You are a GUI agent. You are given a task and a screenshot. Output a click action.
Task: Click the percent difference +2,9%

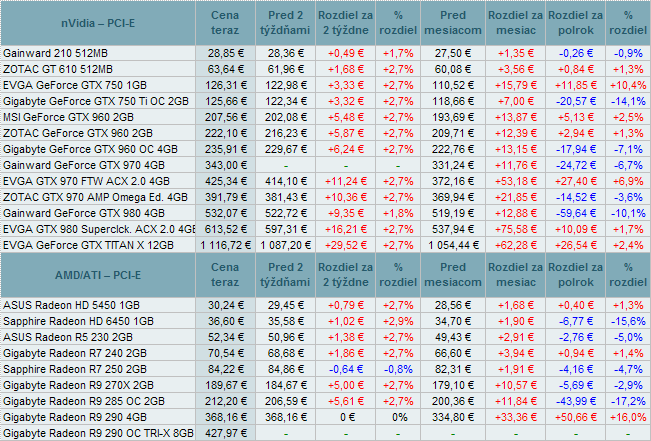[x=398, y=321]
